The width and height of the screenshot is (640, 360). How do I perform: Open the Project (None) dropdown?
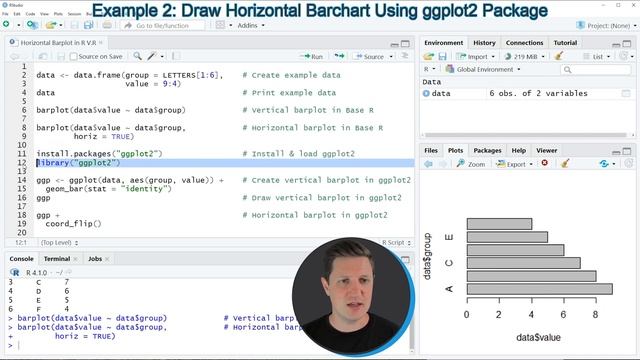pos(606,25)
